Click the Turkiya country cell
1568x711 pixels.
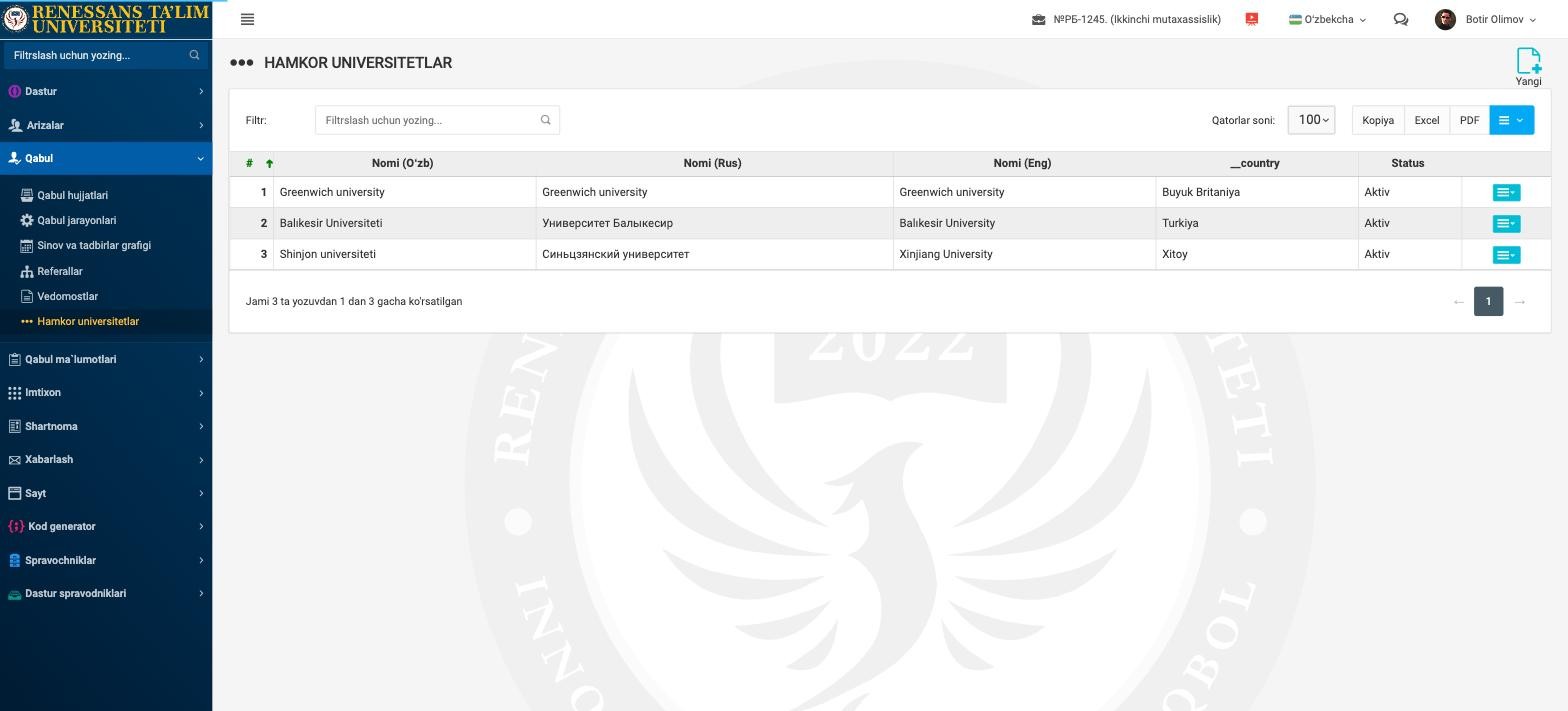[1257, 223]
